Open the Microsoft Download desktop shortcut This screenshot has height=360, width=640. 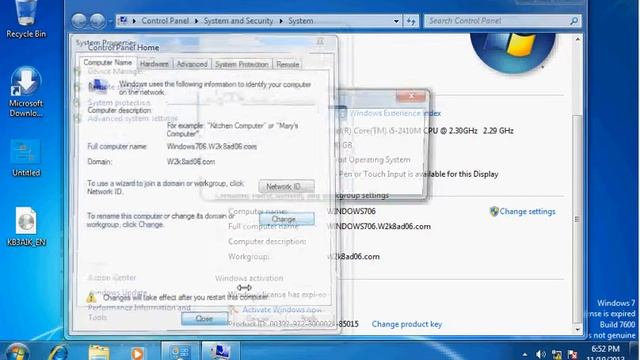[x=26, y=92]
